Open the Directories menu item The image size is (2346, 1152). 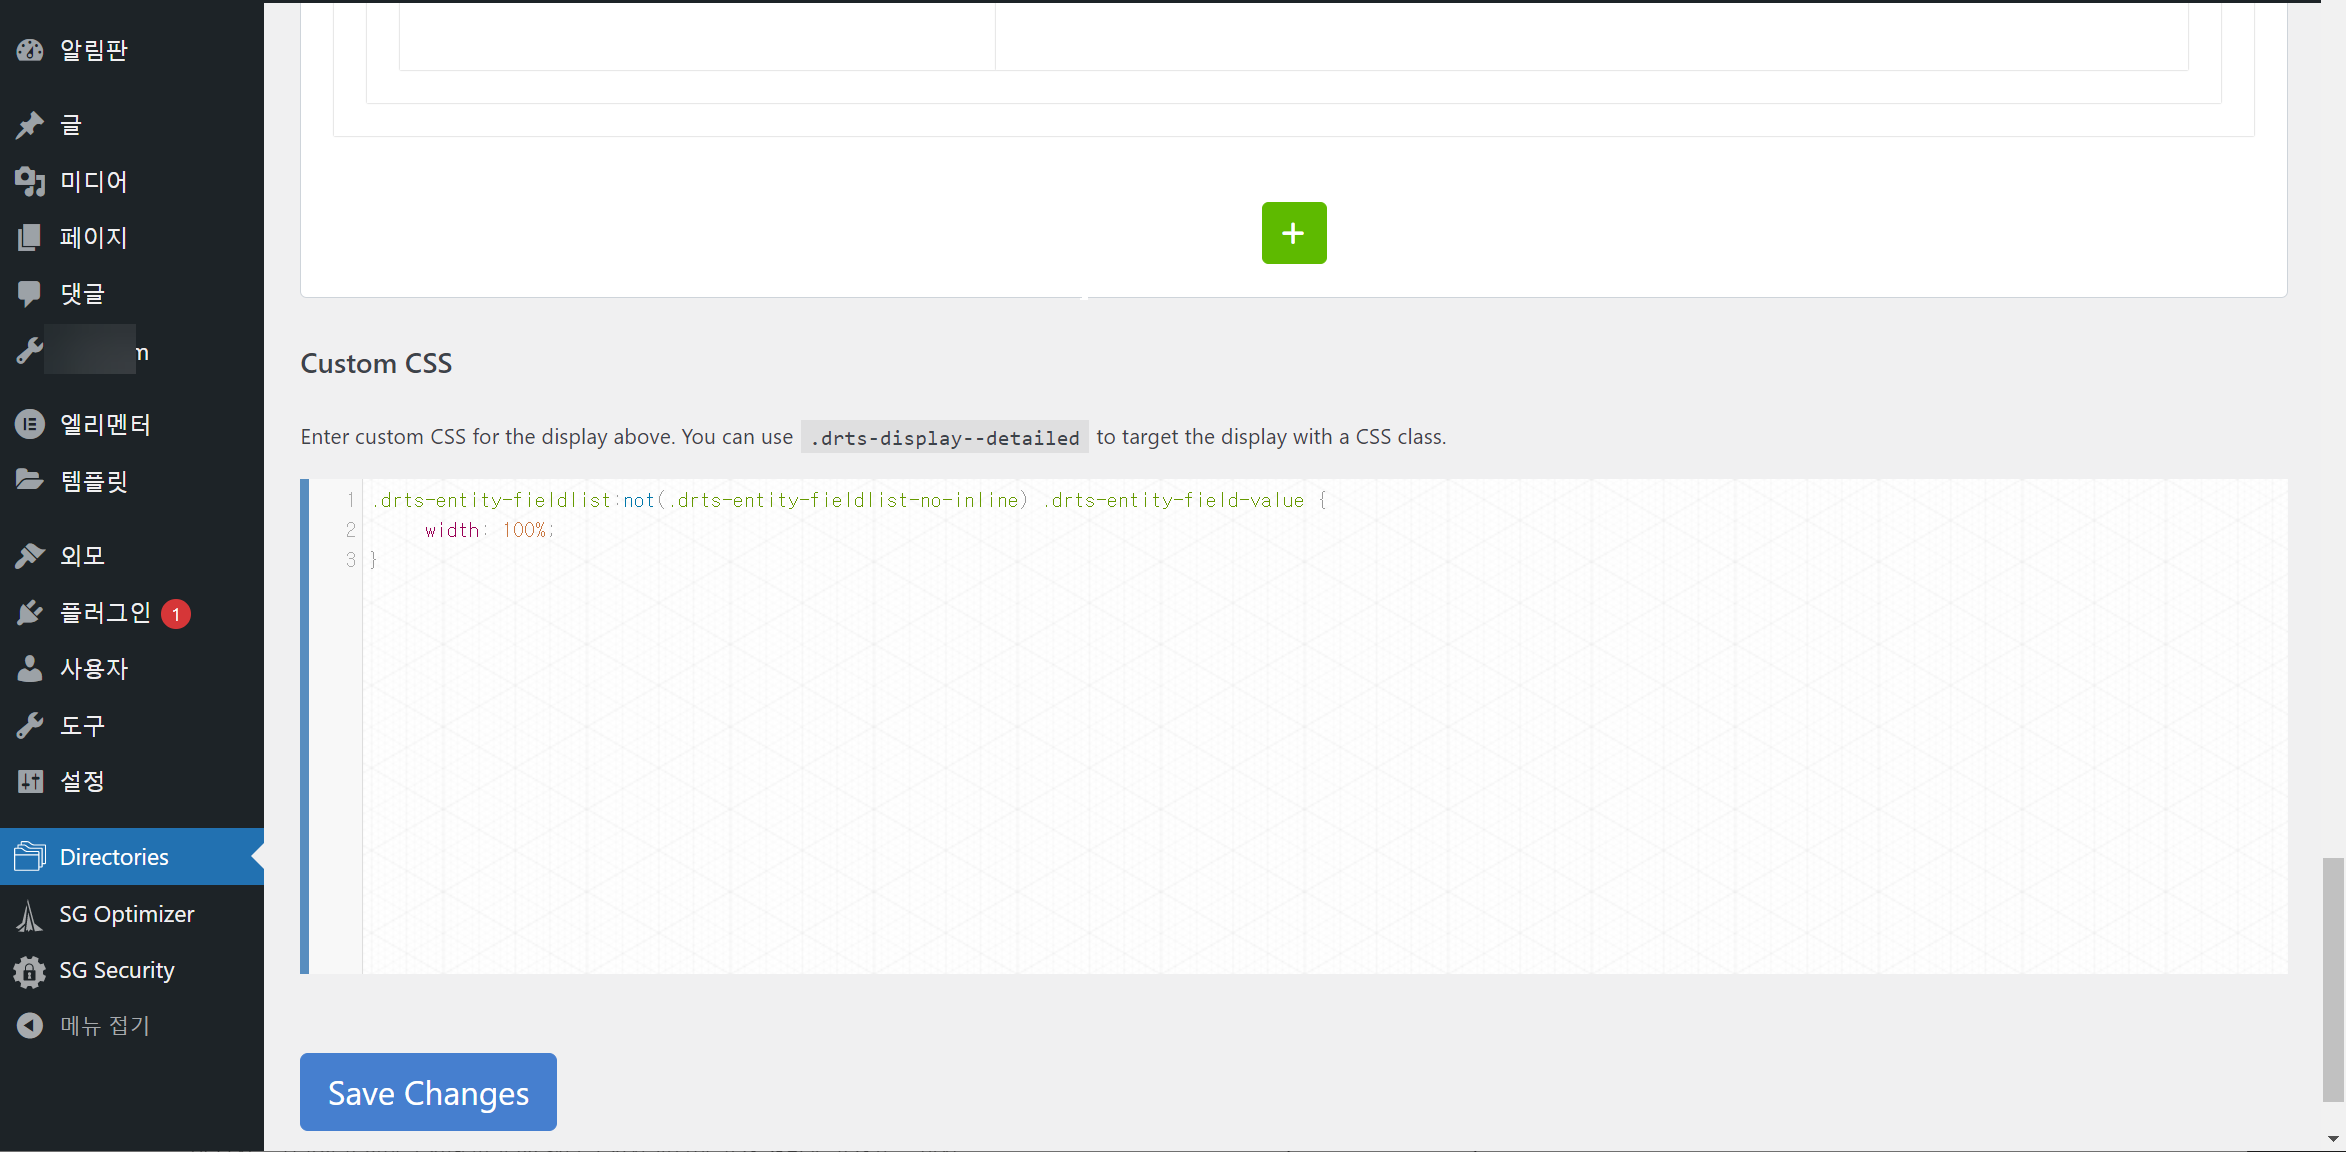[114, 857]
